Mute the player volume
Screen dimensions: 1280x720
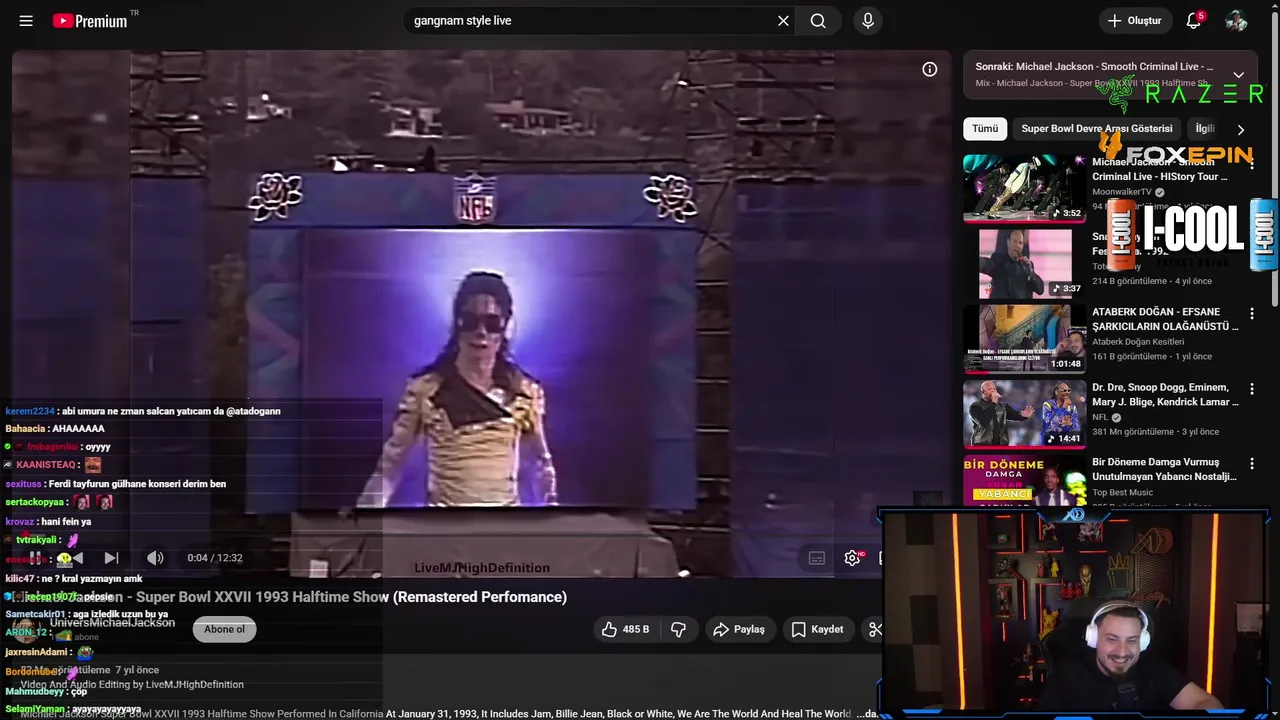155,558
